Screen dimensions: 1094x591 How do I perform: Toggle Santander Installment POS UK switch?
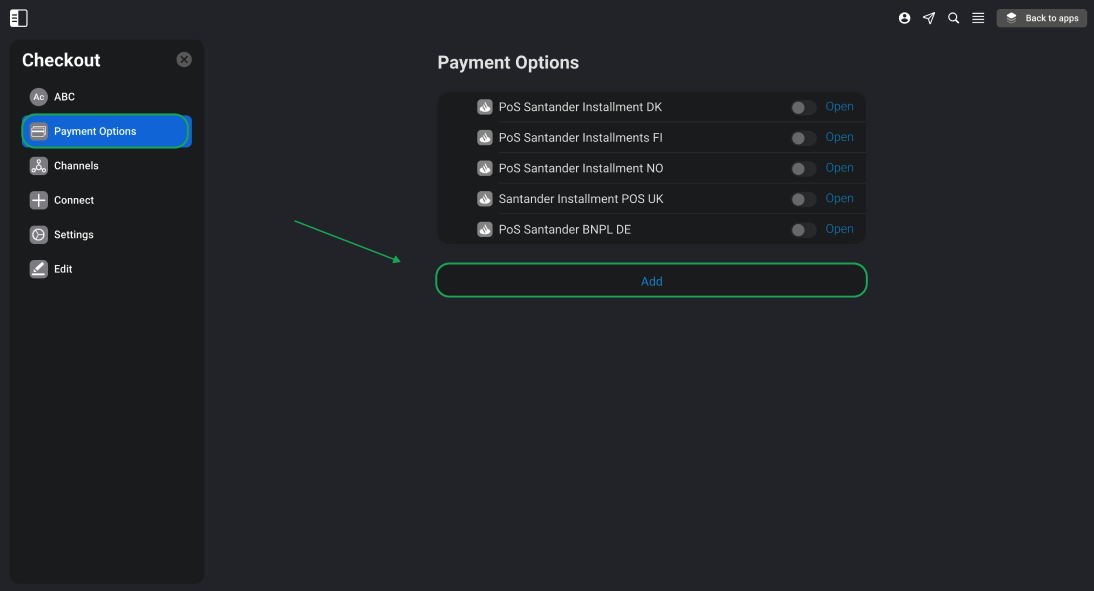(803, 200)
